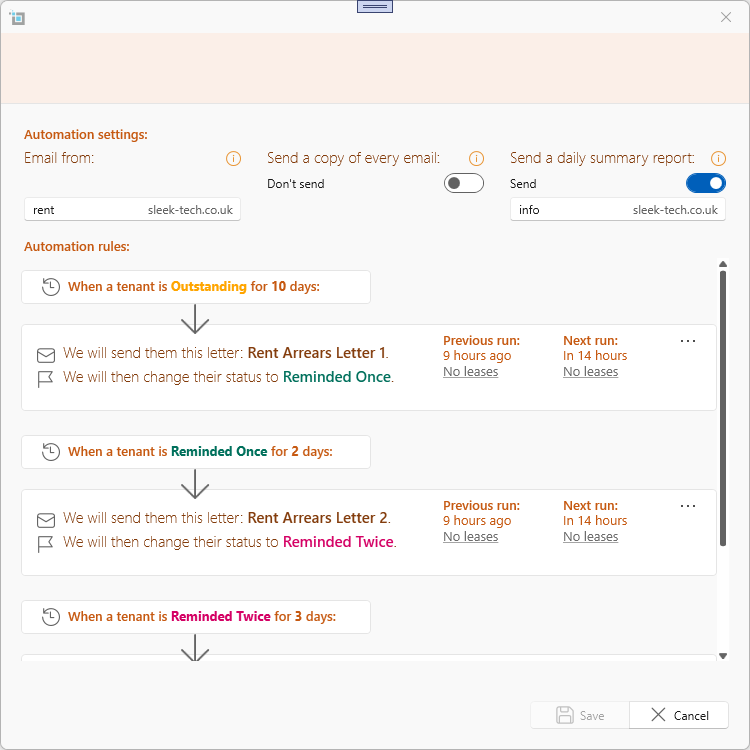The height and width of the screenshot is (750, 750).
Task: Turn off the daily summary report toggle
Action: [706, 183]
